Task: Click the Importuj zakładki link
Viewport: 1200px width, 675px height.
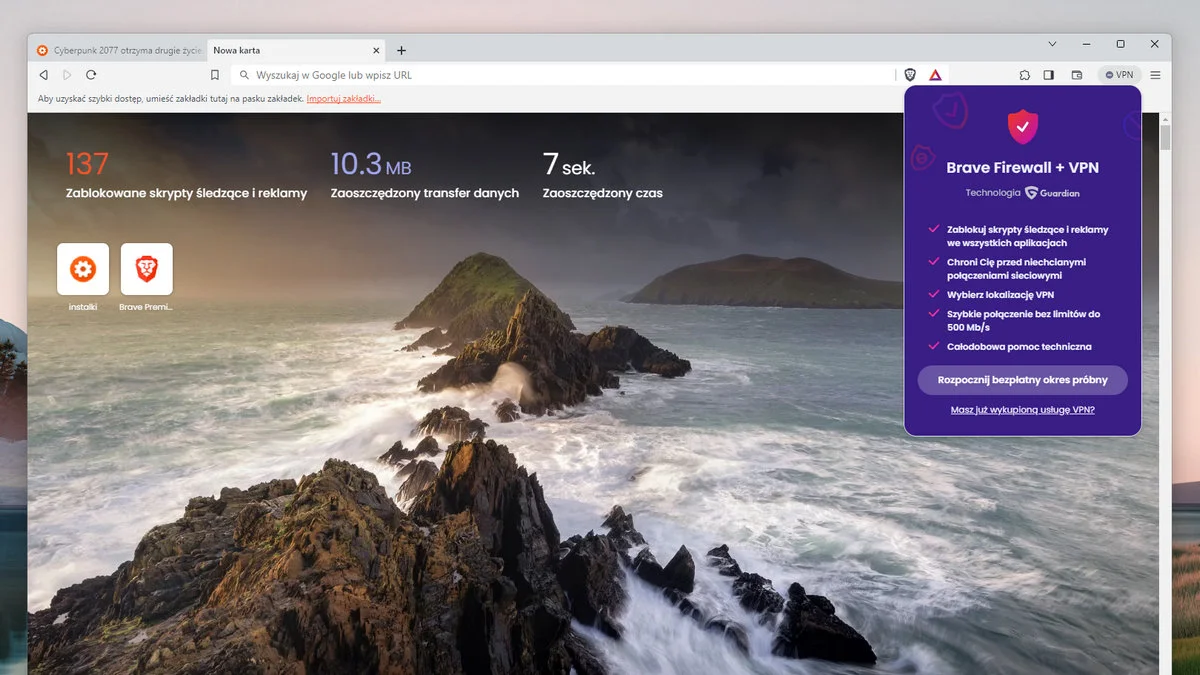Action: 343,99
